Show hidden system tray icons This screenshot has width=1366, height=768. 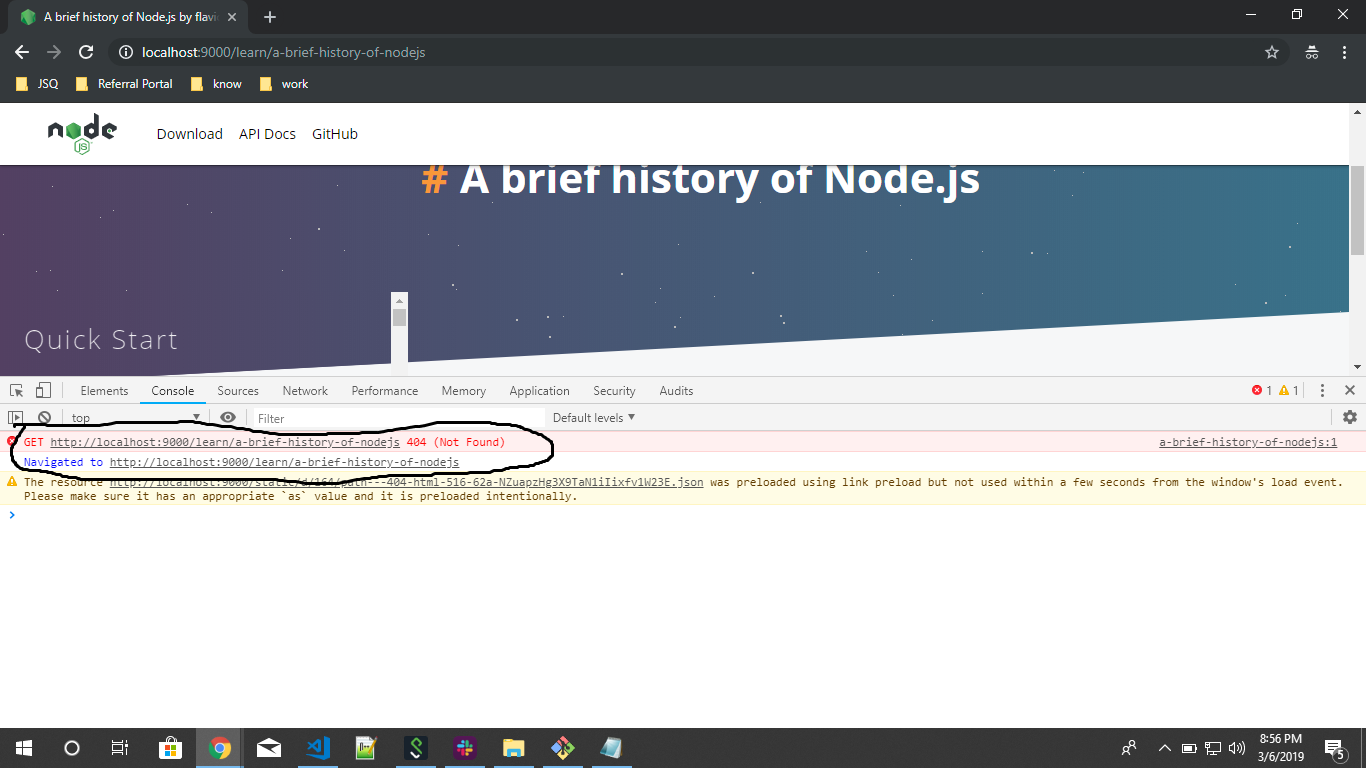[x=1164, y=748]
